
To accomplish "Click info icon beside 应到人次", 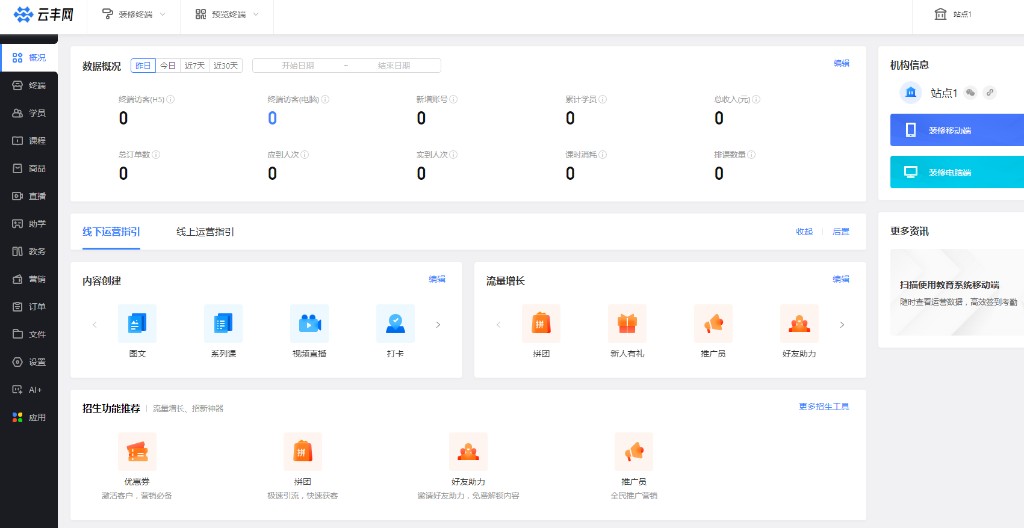I will (305, 155).
